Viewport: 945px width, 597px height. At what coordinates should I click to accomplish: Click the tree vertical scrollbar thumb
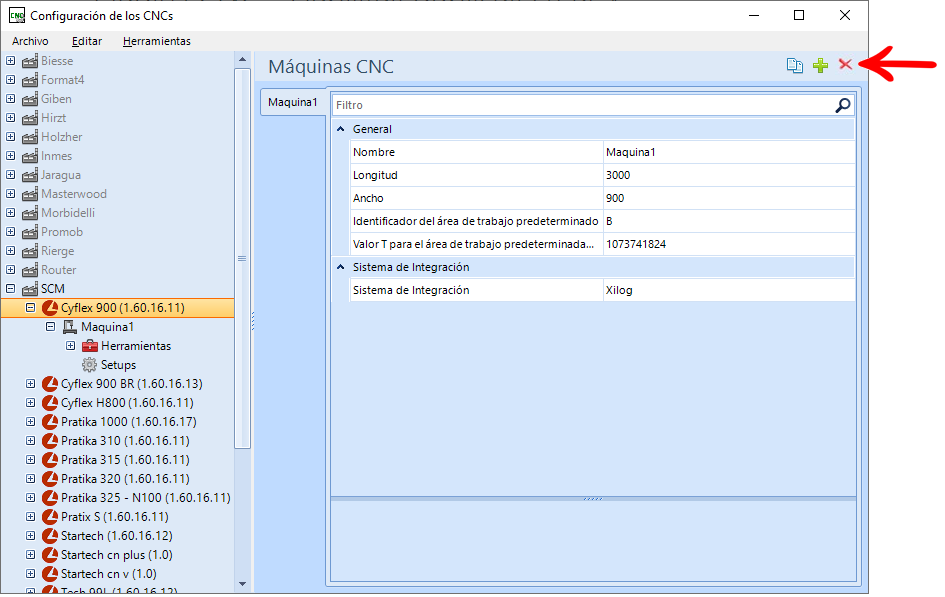242,258
